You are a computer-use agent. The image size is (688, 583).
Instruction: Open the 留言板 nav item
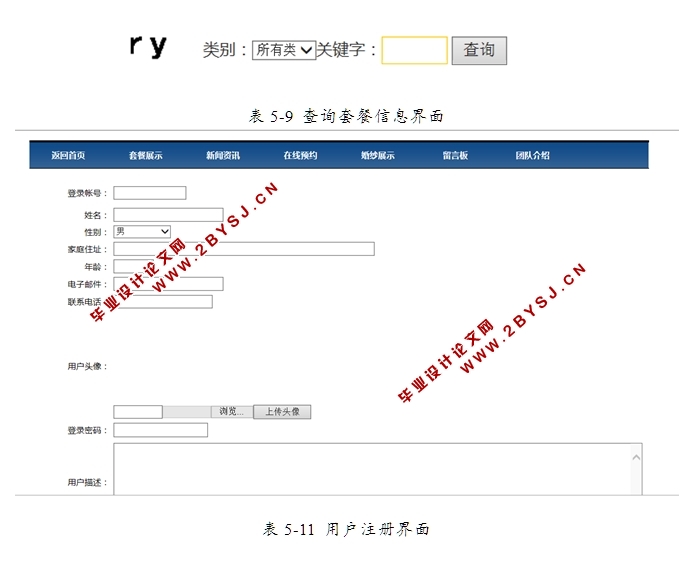click(455, 155)
